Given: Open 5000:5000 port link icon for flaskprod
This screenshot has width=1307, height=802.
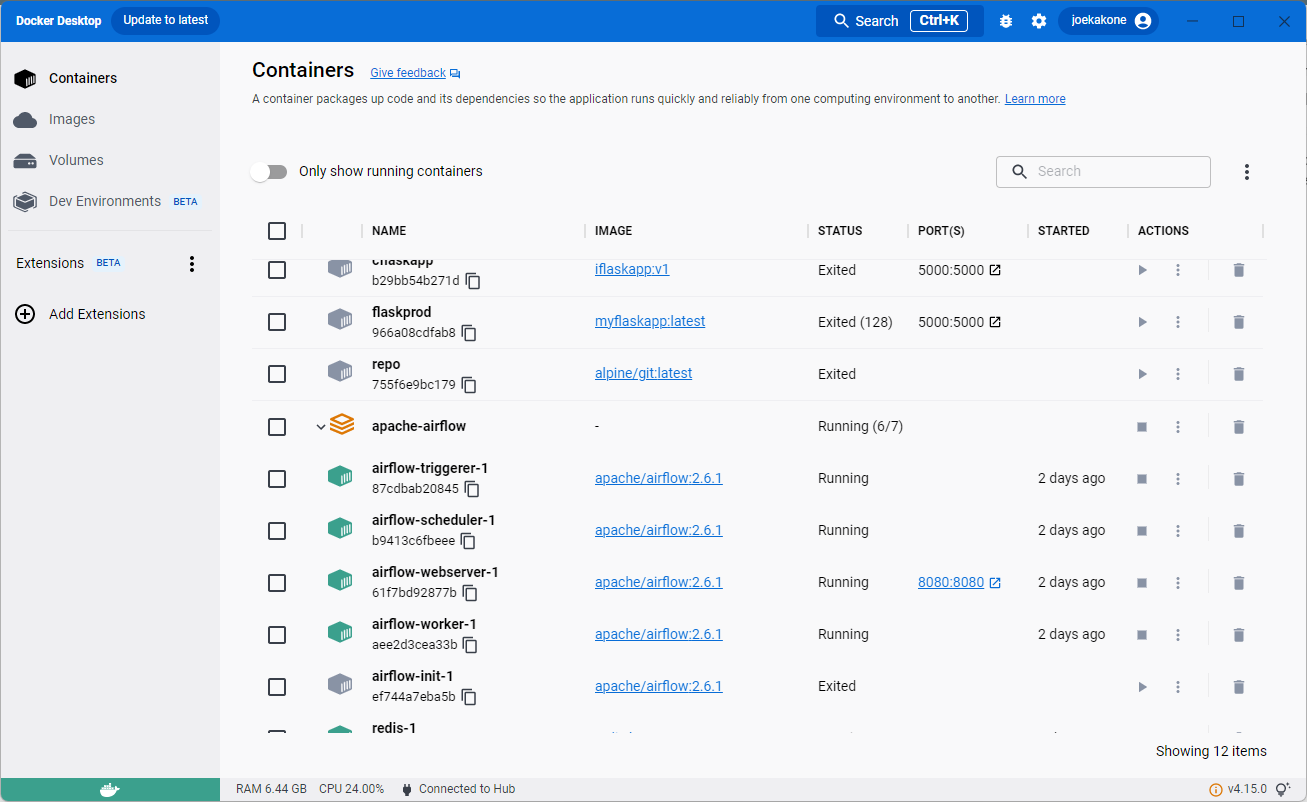Looking at the screenshot, I should [995, 322].
